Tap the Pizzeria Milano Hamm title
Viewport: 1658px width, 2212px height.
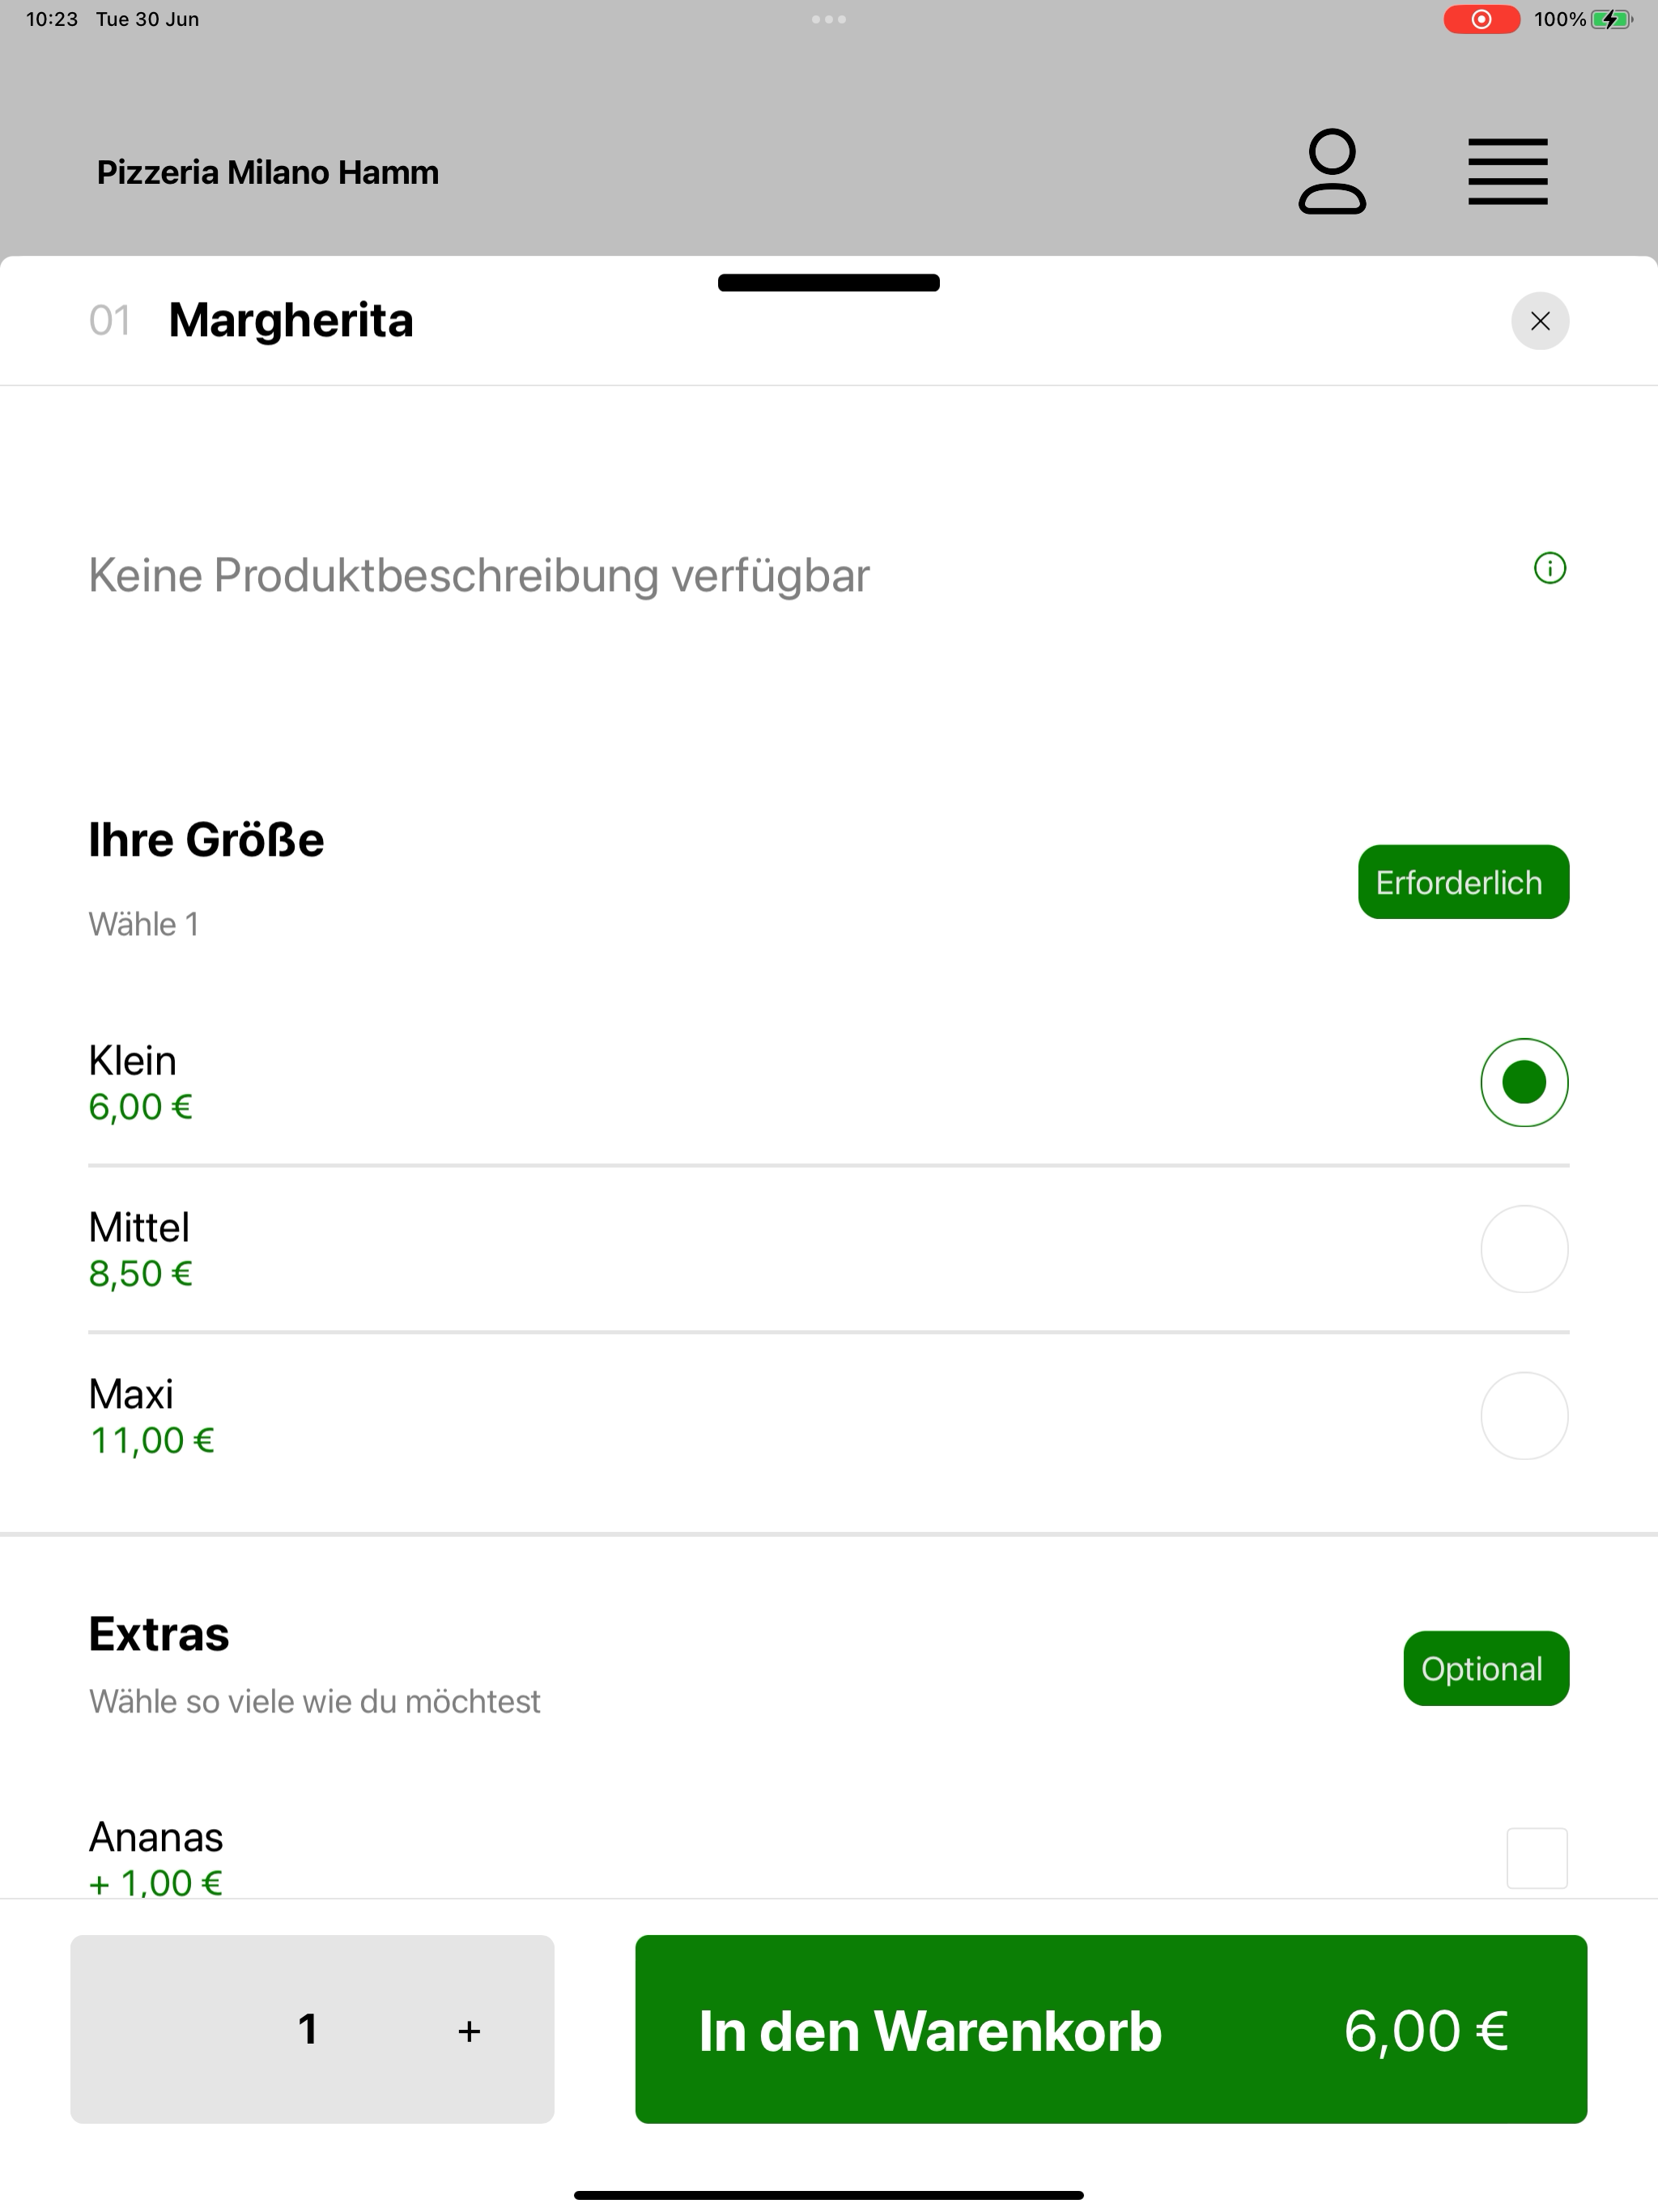coord(268,172)
